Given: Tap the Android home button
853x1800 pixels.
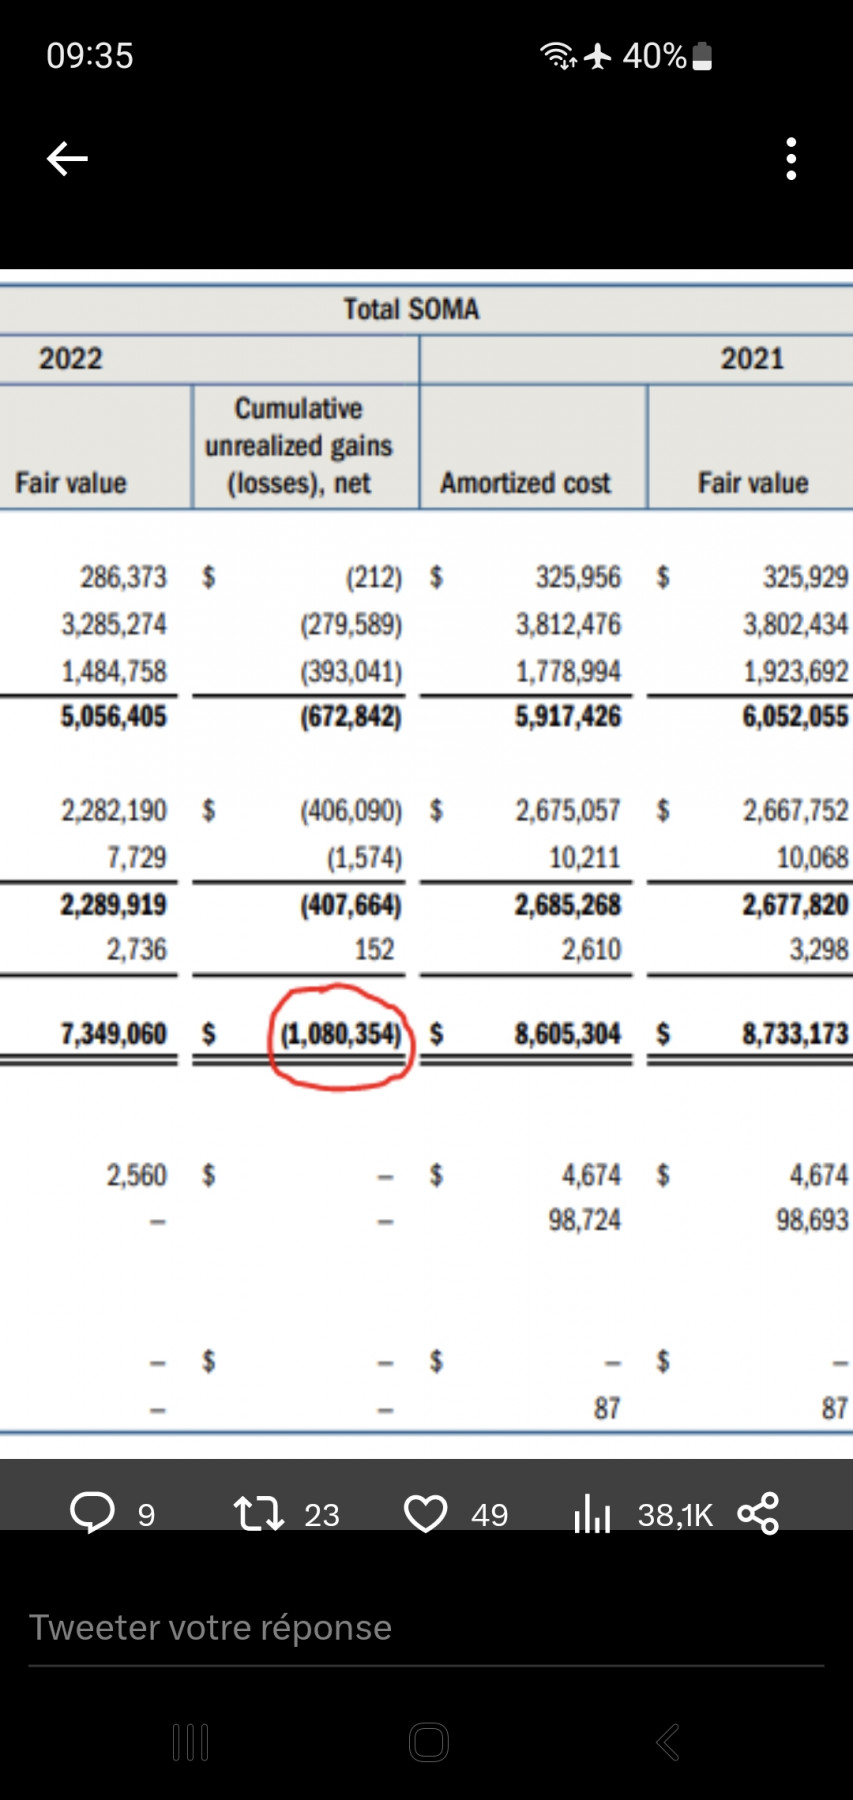Looking at the screenshot, I should 428,1742.
